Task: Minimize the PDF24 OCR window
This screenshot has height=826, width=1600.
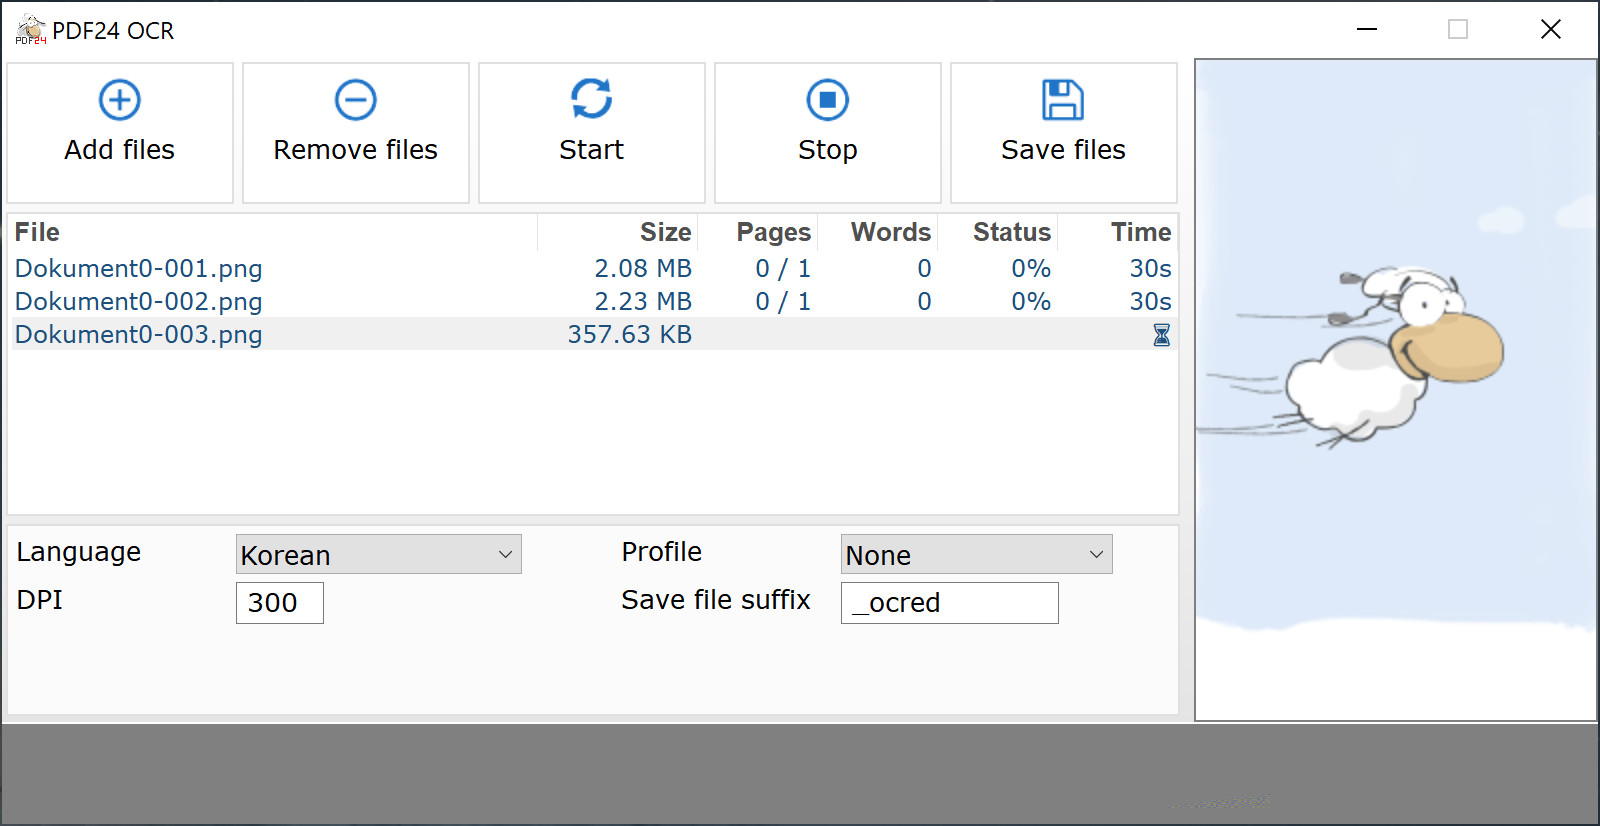Action: [x=1367, y=30]
